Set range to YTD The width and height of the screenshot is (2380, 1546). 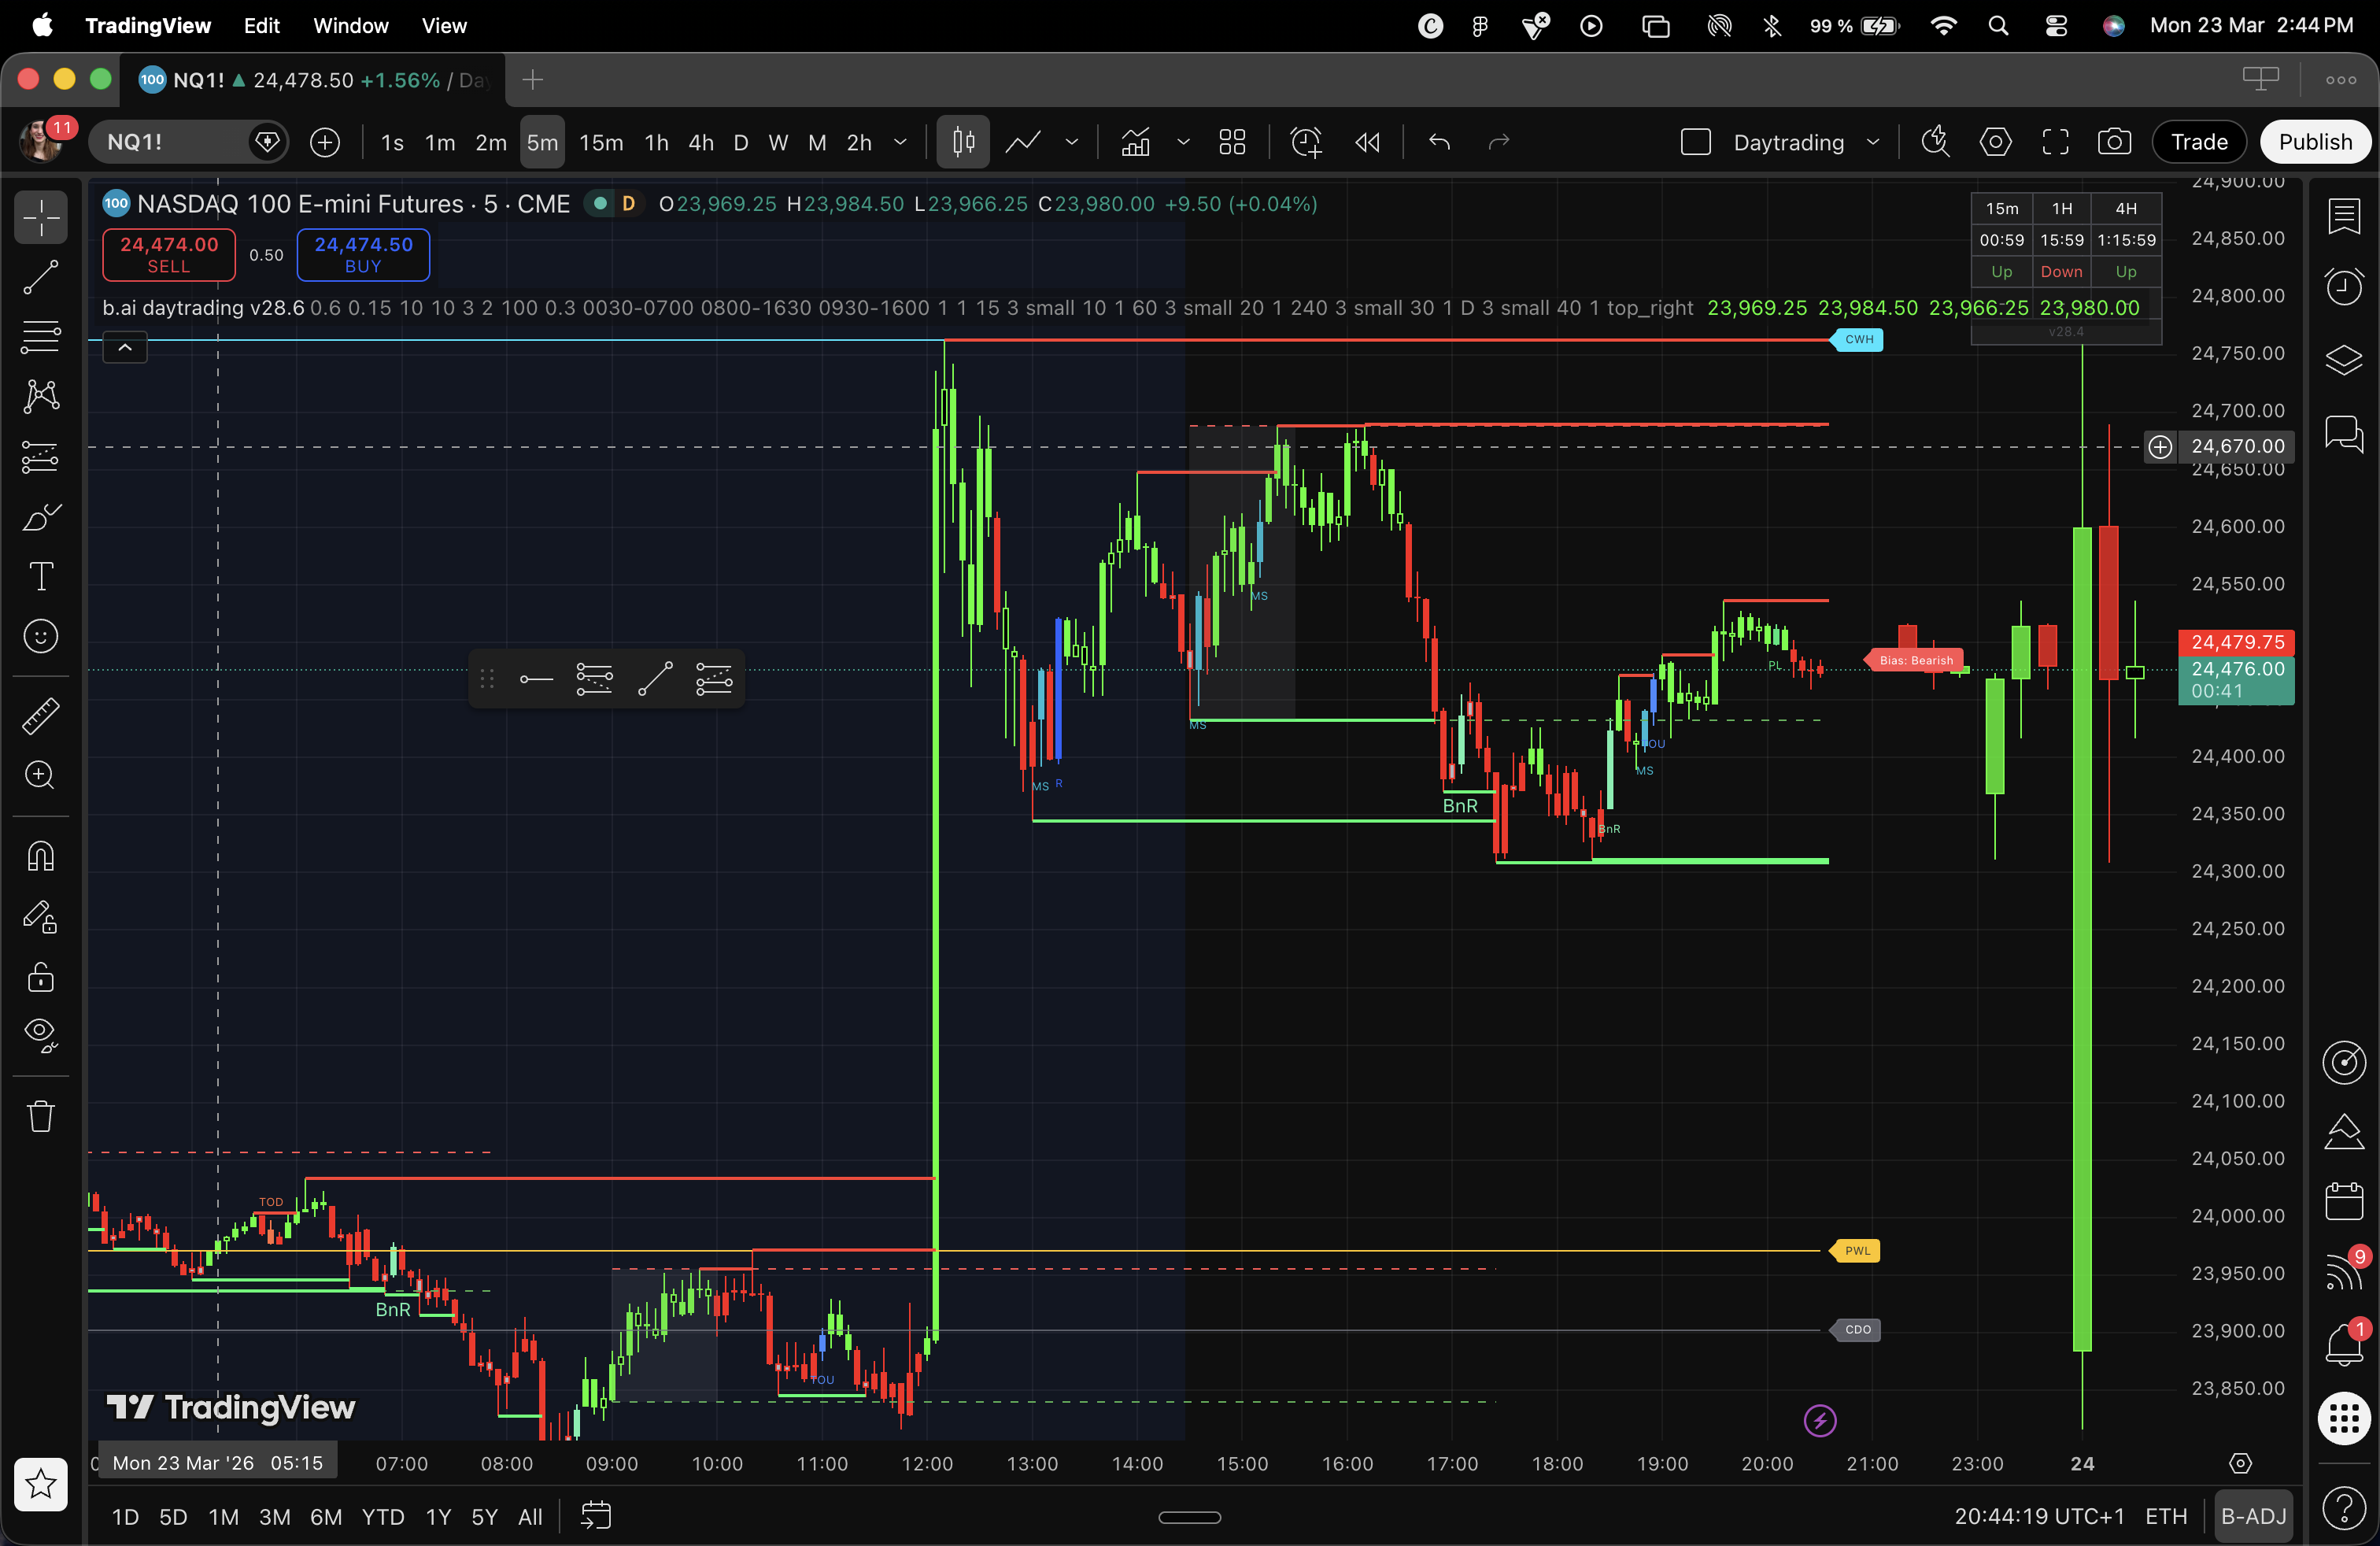tap(383, 1517)
